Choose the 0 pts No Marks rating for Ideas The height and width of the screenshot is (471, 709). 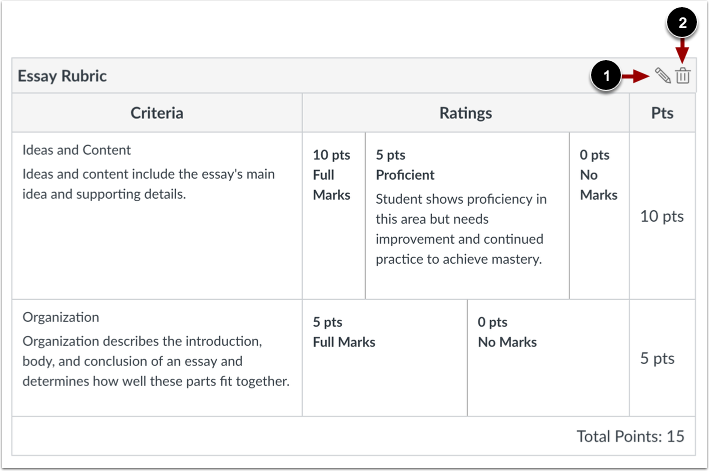click(599, 216)
